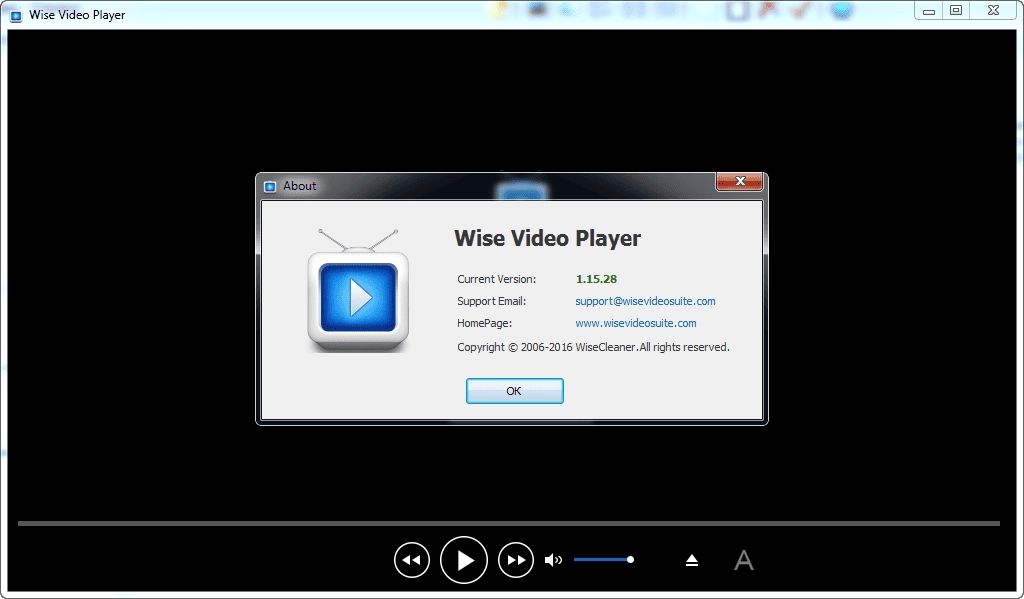Click the large letter A icon
This screenshot has width=1024, height=599.
pos(744,560)
